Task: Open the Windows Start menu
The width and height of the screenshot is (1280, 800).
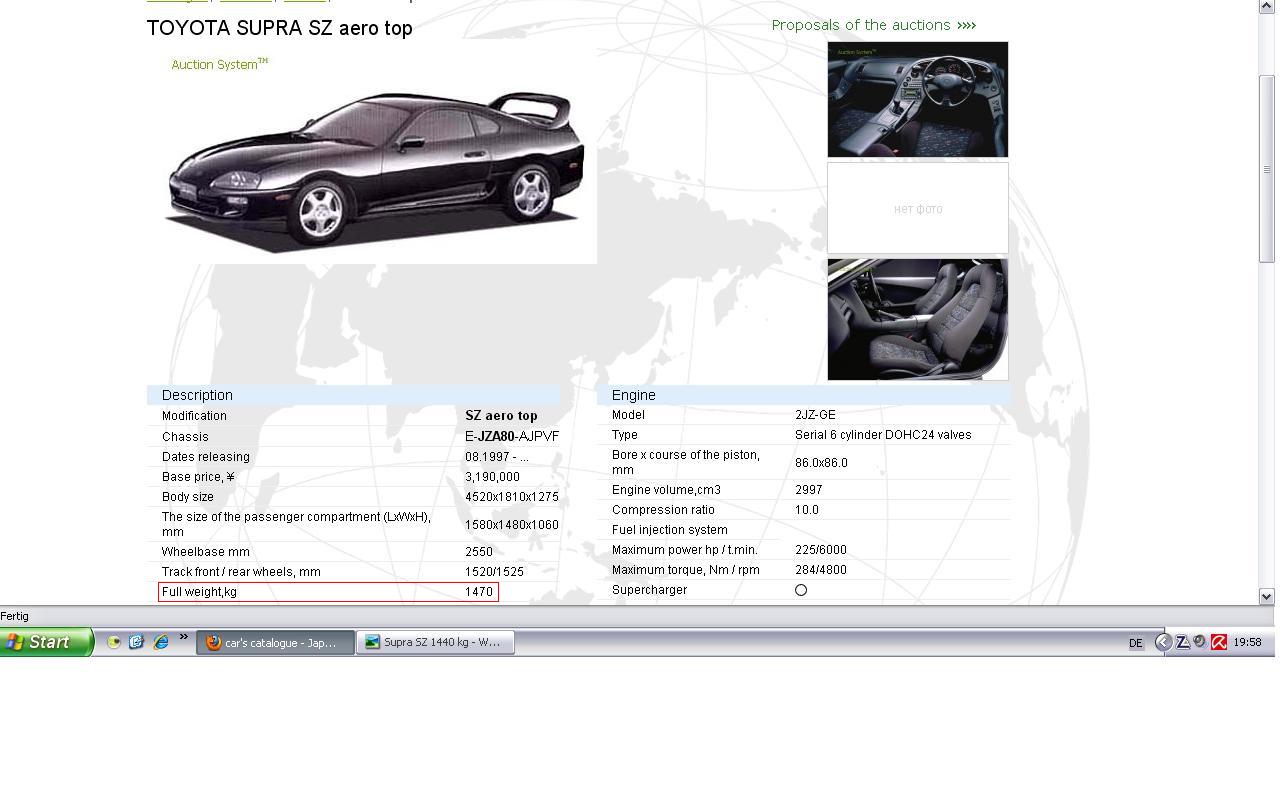Action: tap(46, 642)
